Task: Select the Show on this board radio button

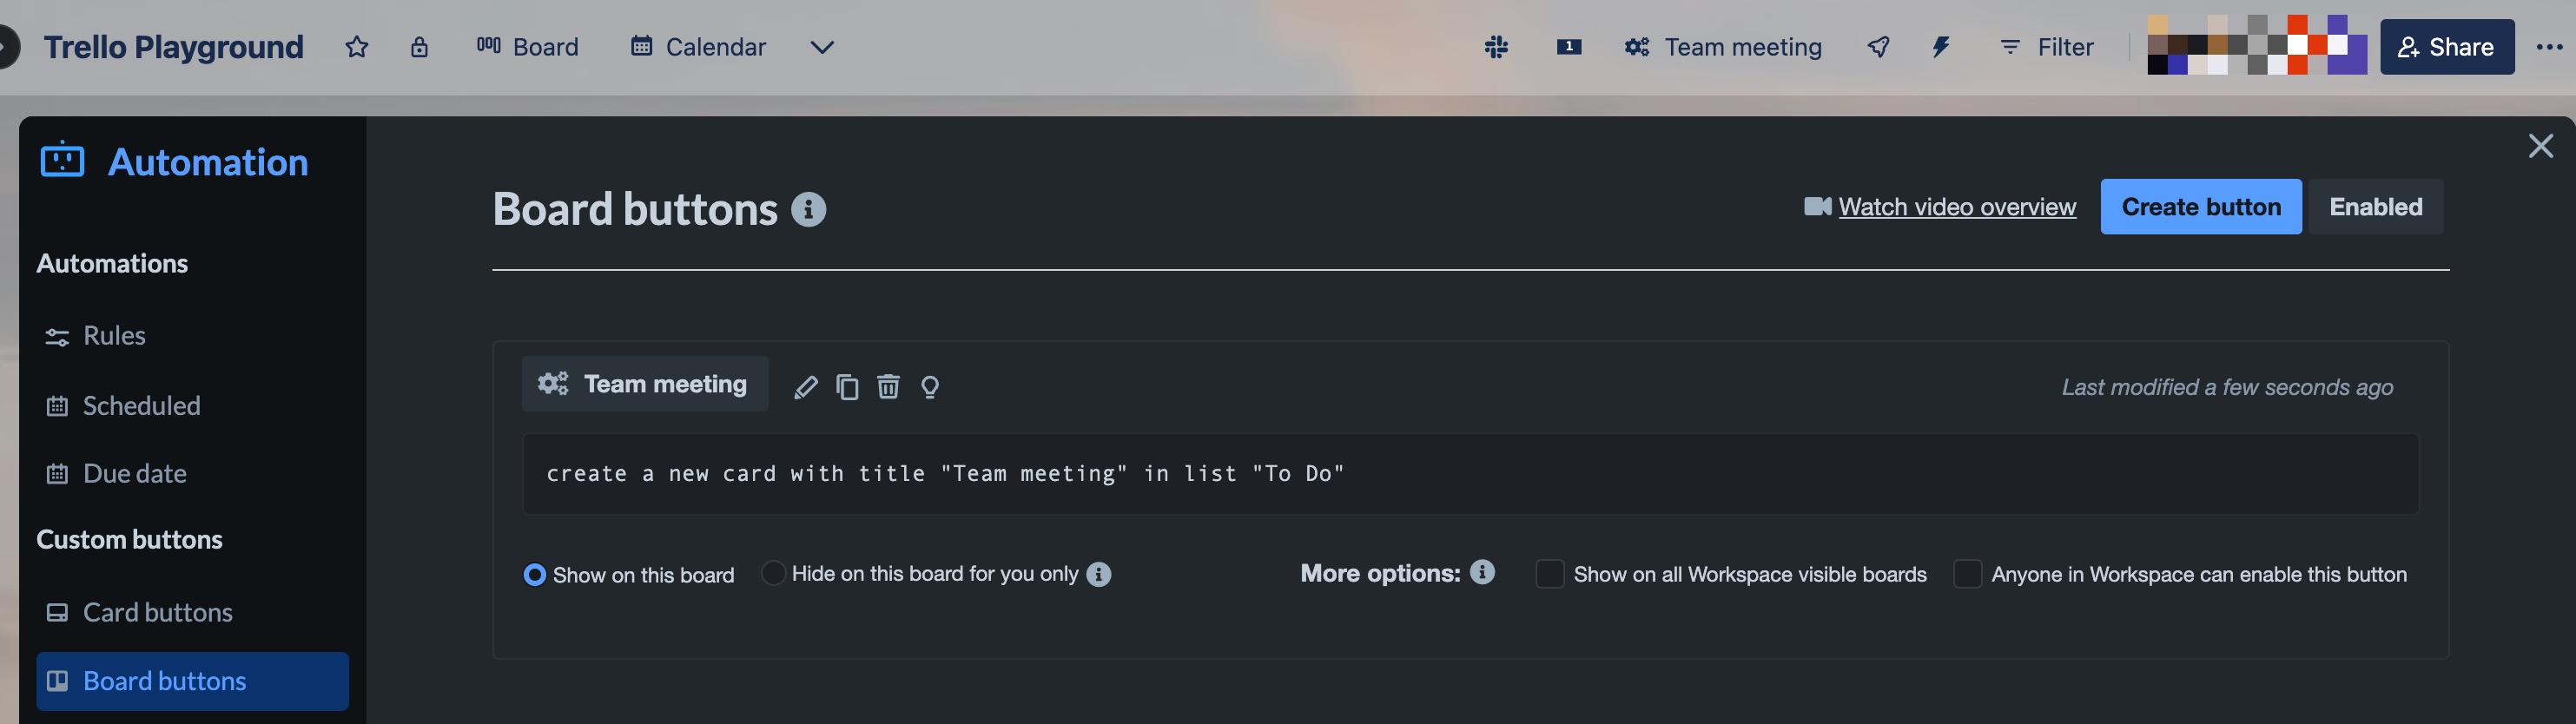Action: tap(535, 574)
